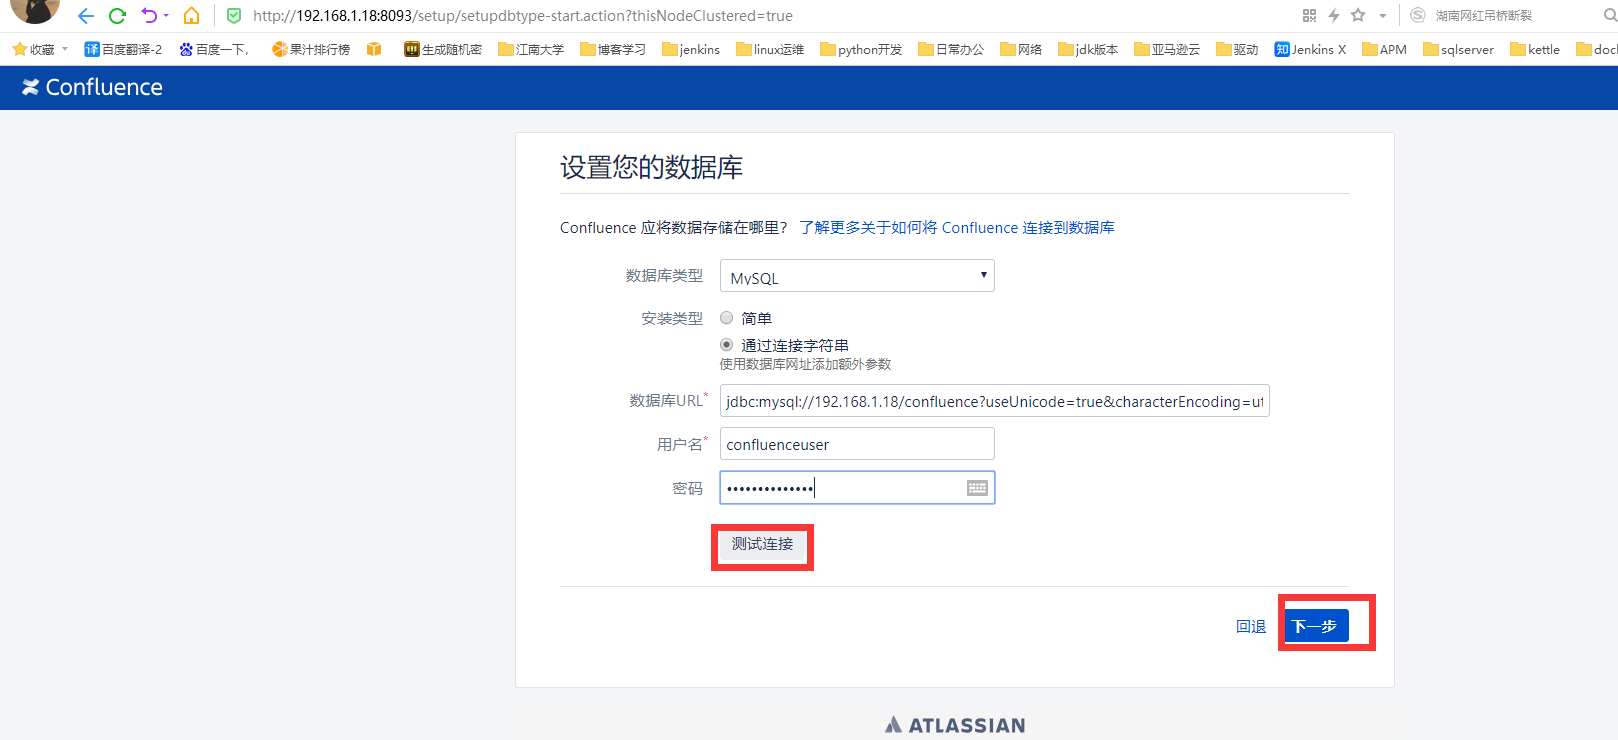This screenshot has height=740, width=1618.
Task: Click the Sogou search engine icon
Action: click(x=1417, y=16)
